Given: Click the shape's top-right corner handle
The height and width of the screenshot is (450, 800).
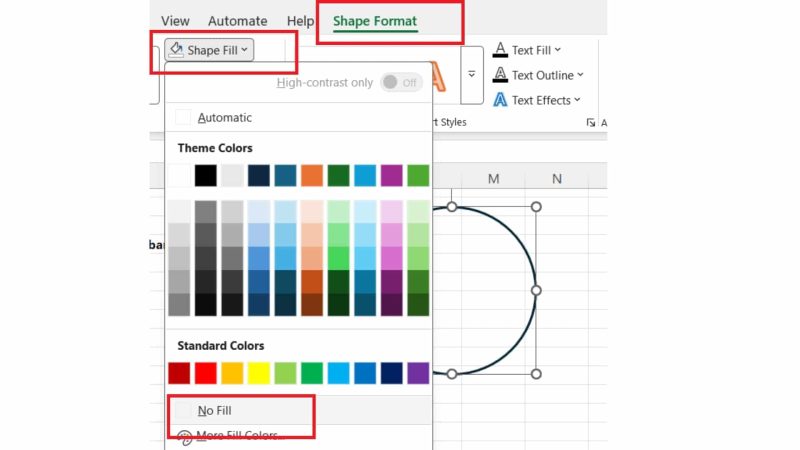Looking at the screenshot, I should 536,207.
